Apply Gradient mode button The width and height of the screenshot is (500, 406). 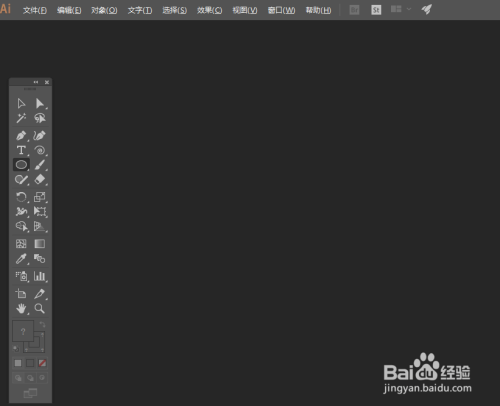click(30, 363)
